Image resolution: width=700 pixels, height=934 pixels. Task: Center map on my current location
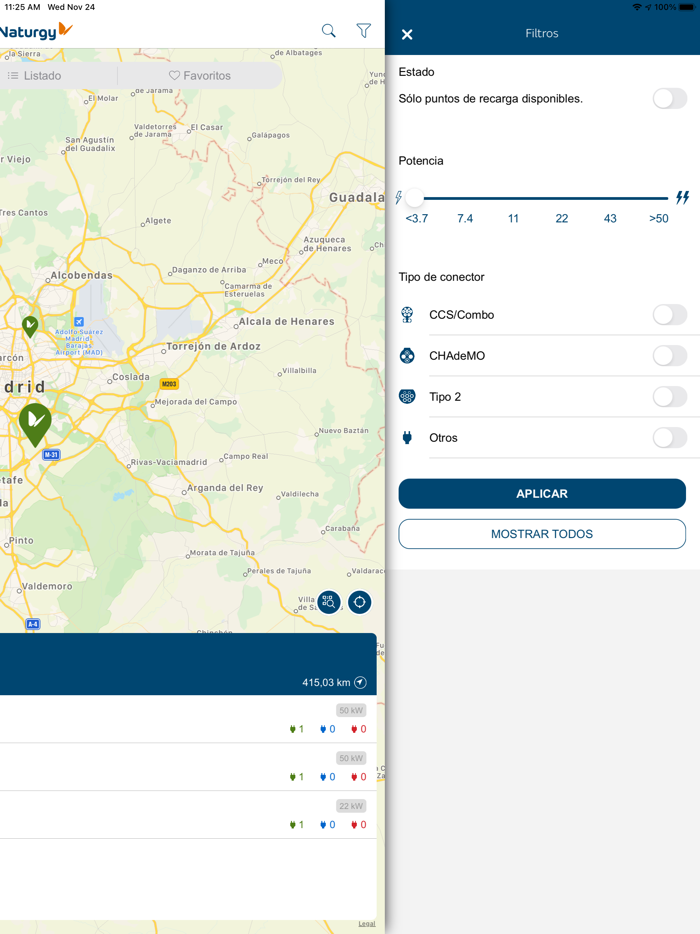359,602
